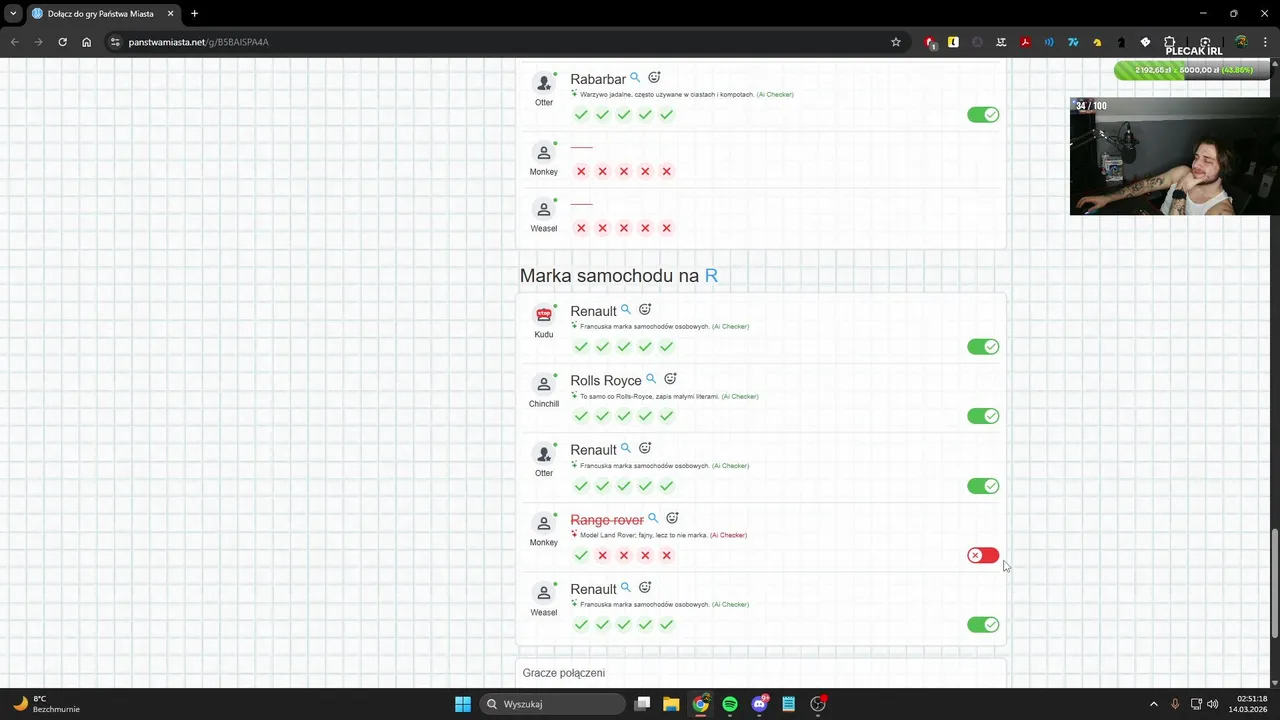
Task: Open Windows Start menu
Action: point(463,704)
